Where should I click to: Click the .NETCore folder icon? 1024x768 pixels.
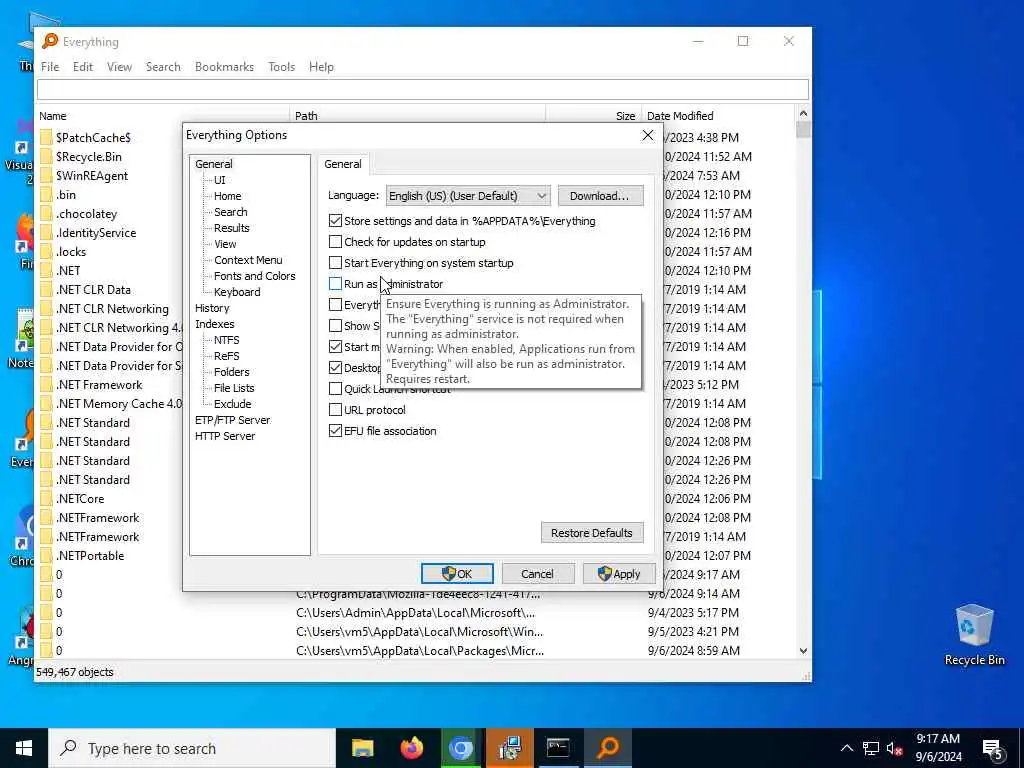point(46,498)
